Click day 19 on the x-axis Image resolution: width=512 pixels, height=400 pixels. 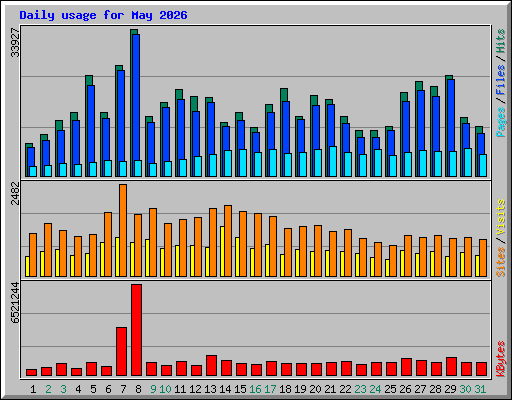(x=300, y=389)
